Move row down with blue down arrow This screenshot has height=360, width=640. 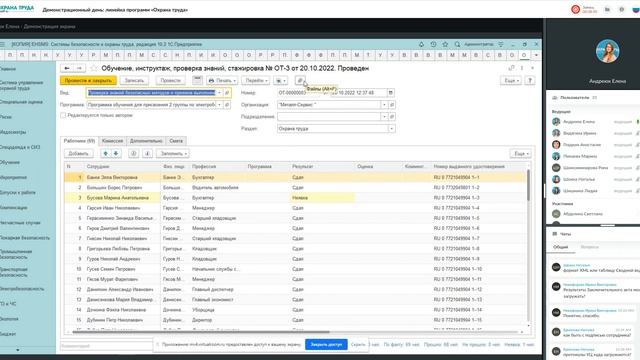click(x=116, y=153)
